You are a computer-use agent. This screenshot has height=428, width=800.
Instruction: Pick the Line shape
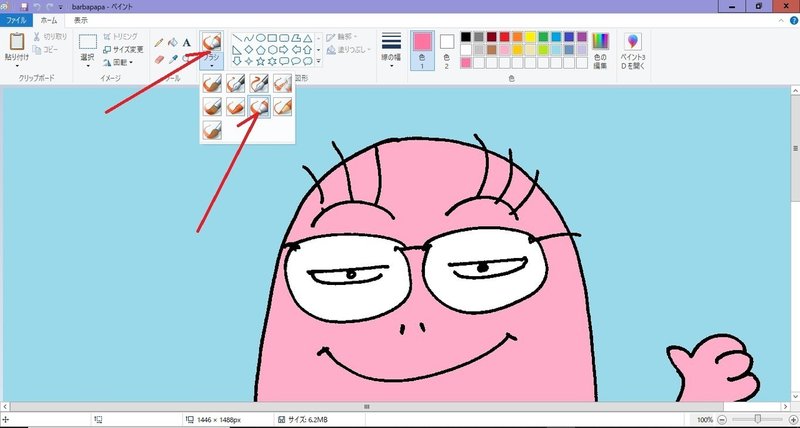coord(237,38)
